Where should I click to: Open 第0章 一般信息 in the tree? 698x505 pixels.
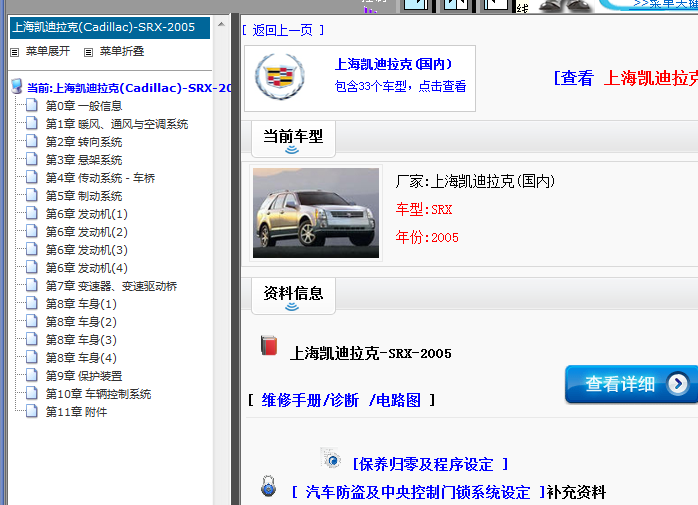point(84,106)
